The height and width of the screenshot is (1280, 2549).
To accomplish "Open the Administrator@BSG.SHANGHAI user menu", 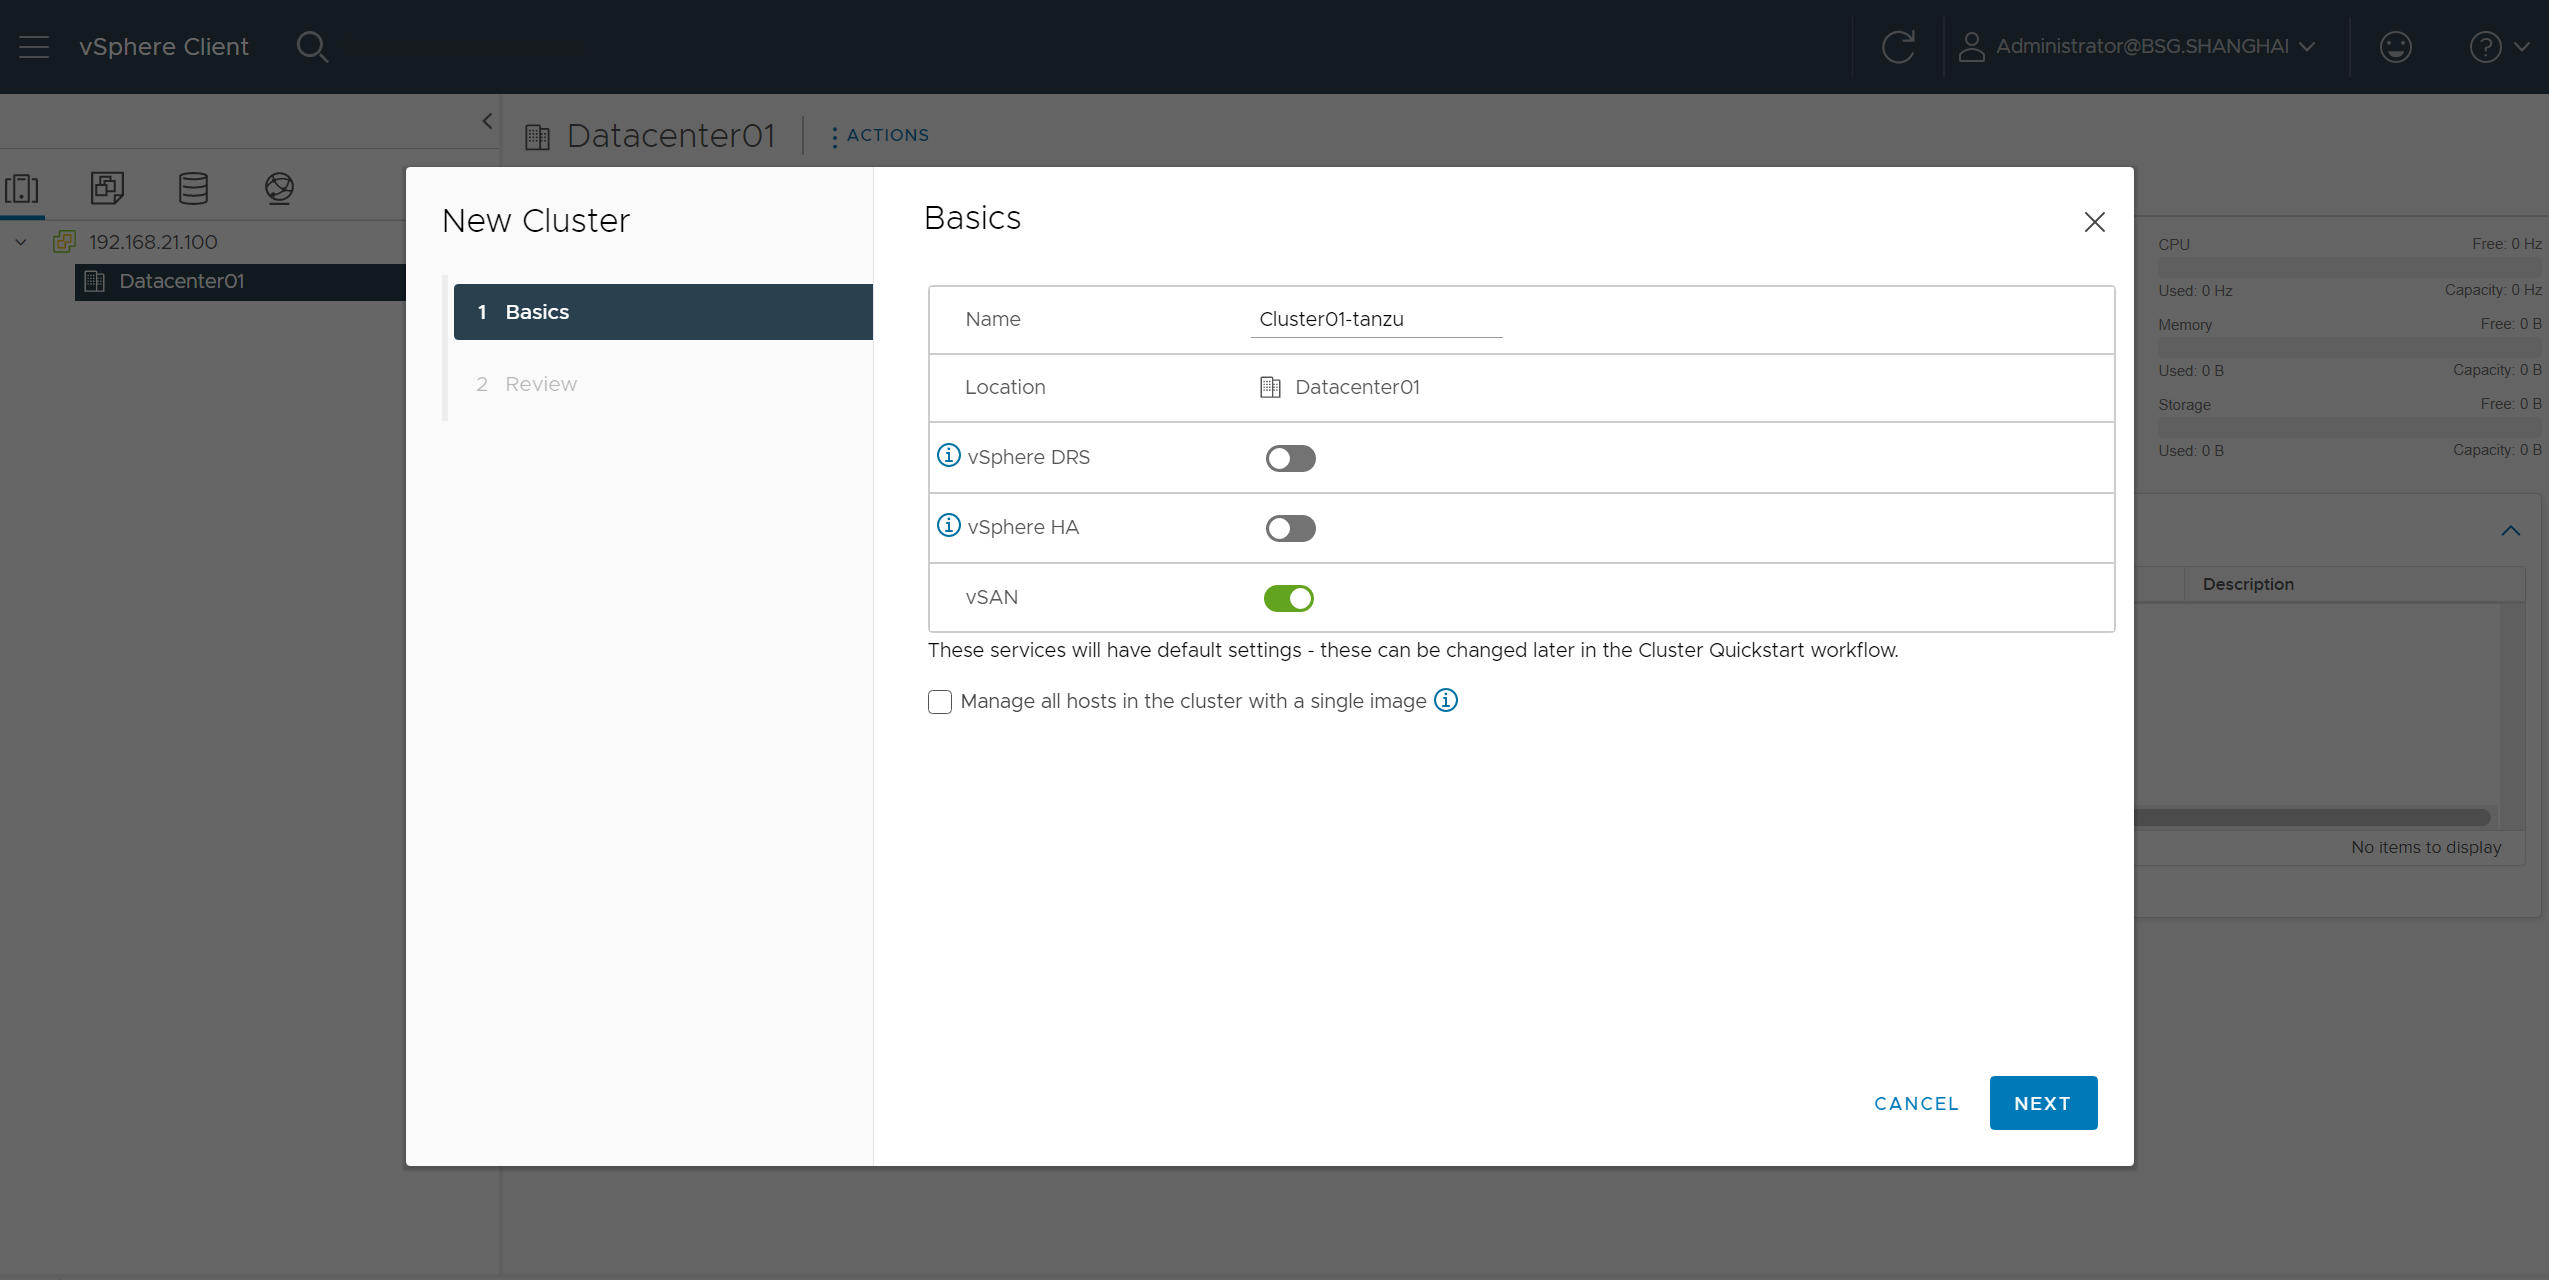I will (x=2137, y=47).
